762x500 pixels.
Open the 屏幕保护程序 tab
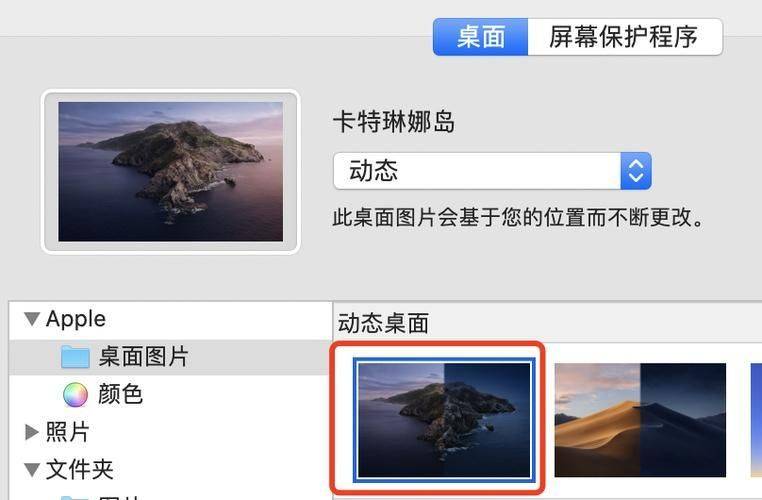[625, 37]
